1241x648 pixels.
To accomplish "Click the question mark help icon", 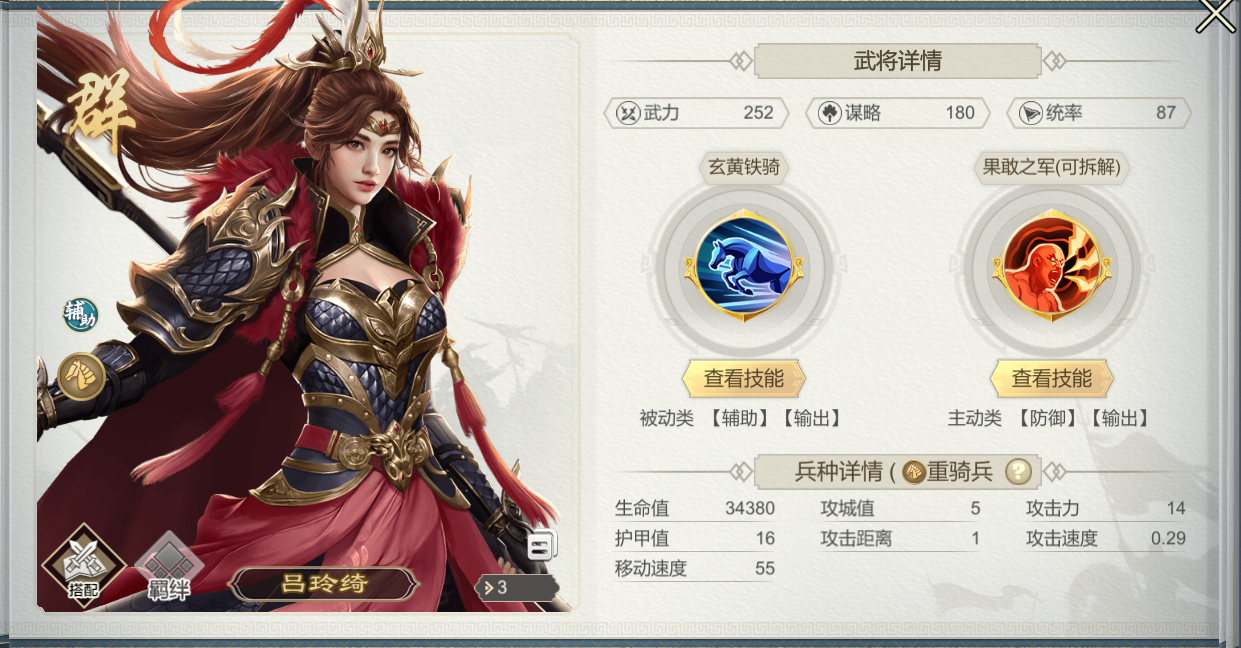I will [1018, 471].
